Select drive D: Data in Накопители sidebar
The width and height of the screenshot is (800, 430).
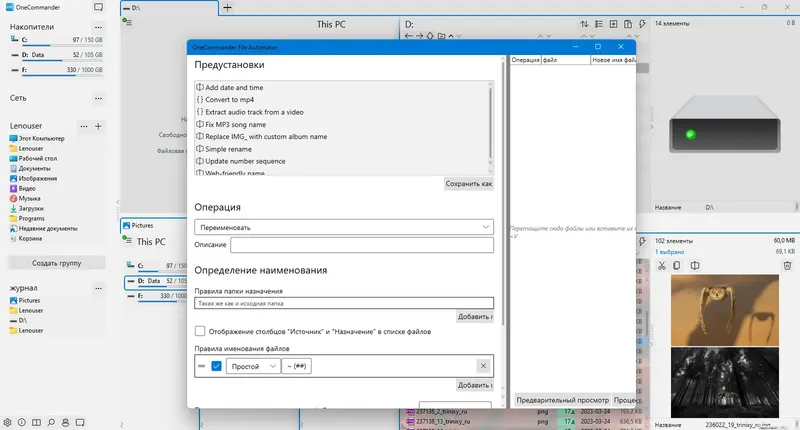pos(57,55)
